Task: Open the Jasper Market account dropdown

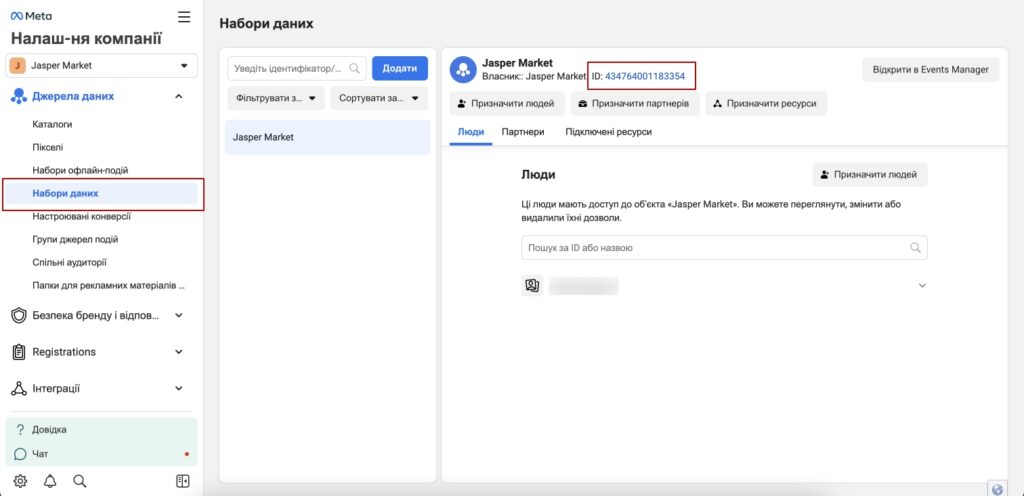Action: point(101,66)
